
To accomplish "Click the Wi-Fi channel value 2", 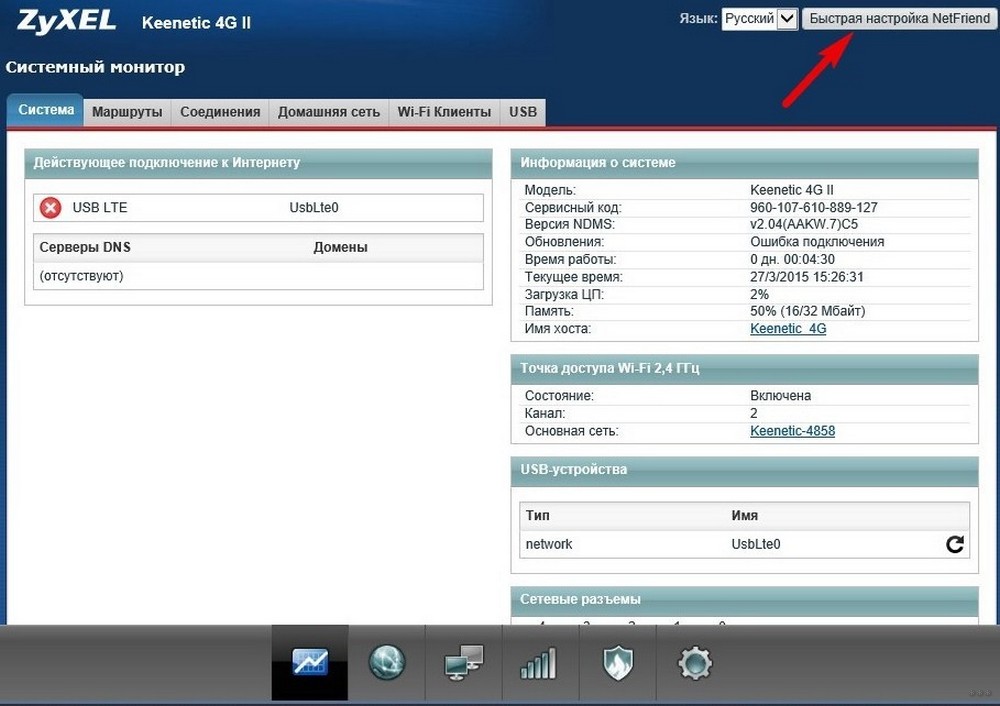I will click(x=754, y=413).
